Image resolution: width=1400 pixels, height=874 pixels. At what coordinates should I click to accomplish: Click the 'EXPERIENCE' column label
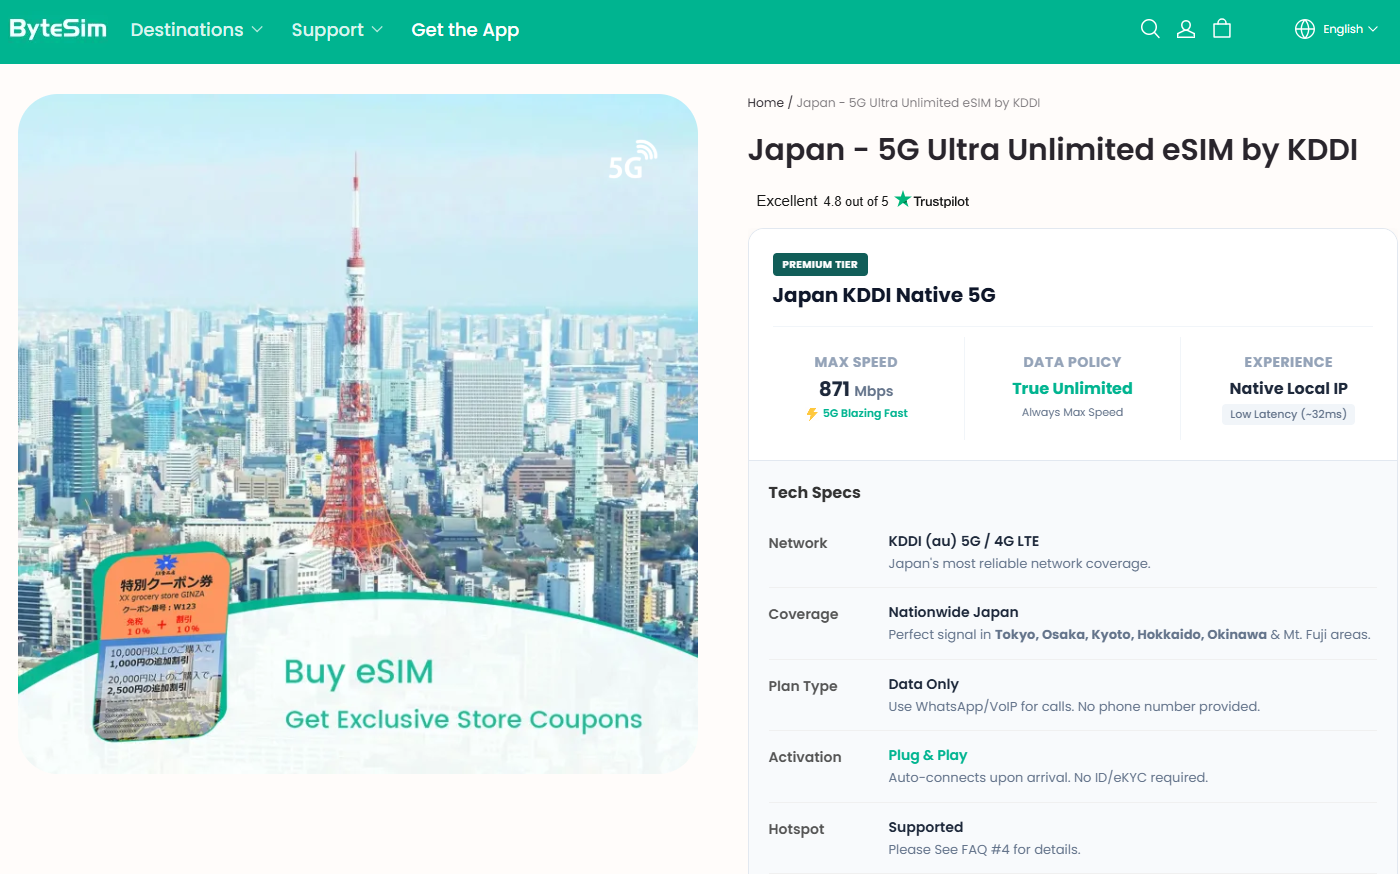coord(1288,362)
